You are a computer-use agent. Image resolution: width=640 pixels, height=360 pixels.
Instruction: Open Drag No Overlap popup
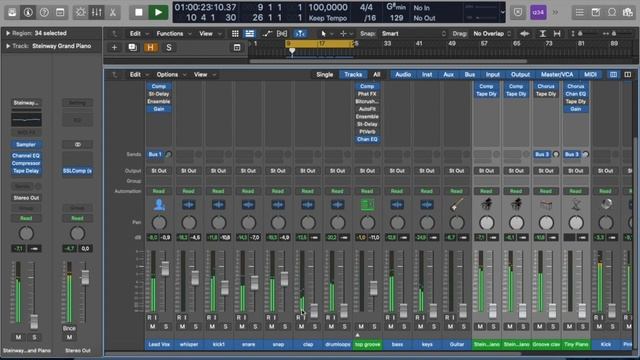tap(492, 33)
